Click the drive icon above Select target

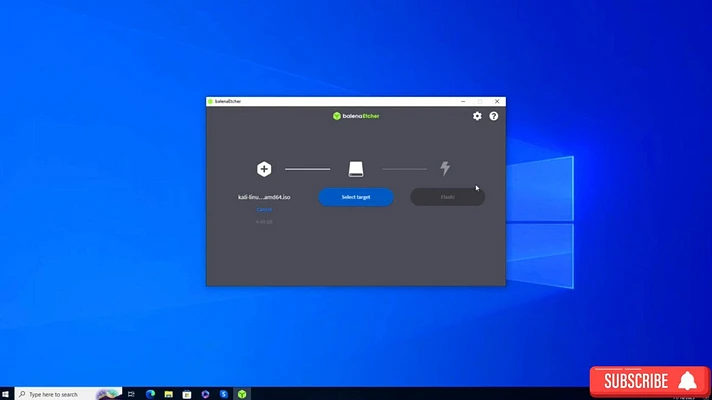click(356, 169)
